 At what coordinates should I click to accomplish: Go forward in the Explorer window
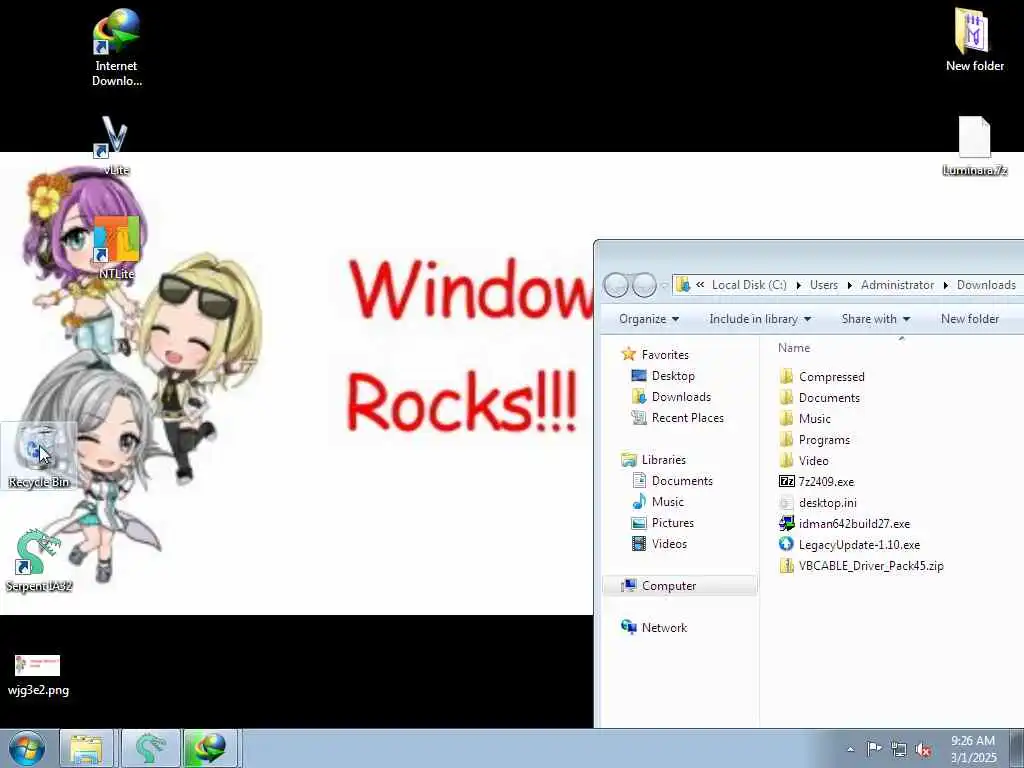tap(645, 285)
